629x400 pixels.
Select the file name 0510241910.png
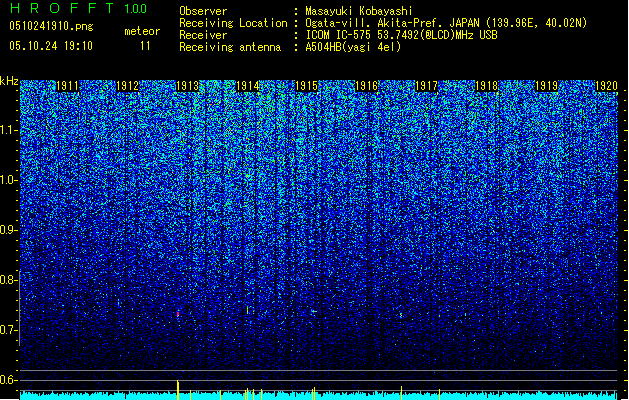pyautogui.click(x=51, y=26)
